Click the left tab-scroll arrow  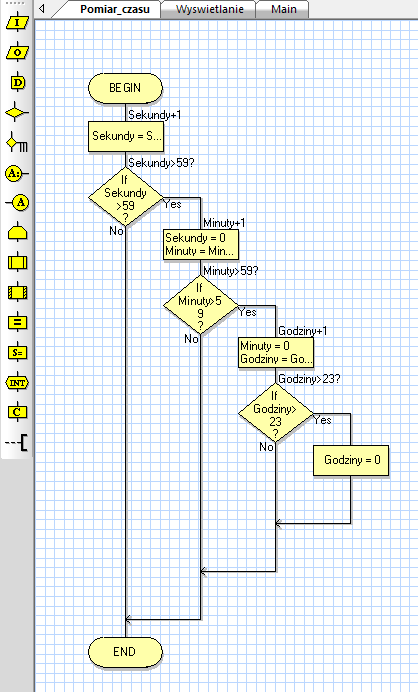click(41, 8)
